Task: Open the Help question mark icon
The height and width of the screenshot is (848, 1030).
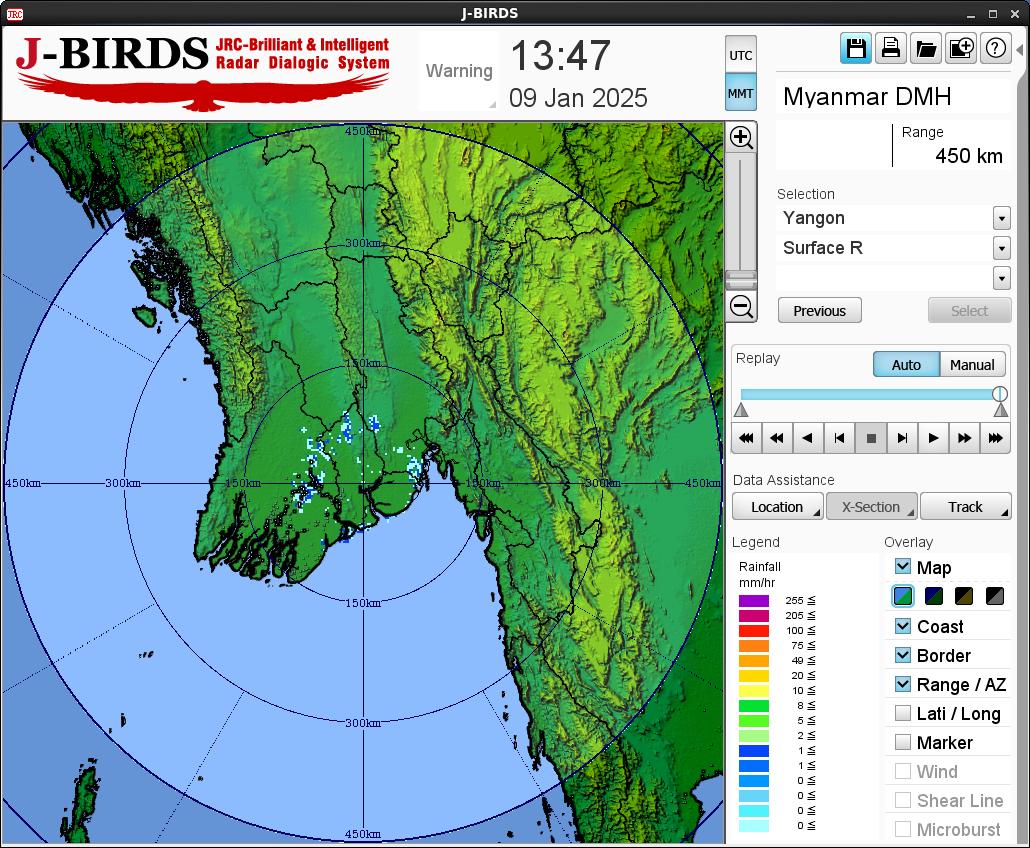Action: [995, 49]
